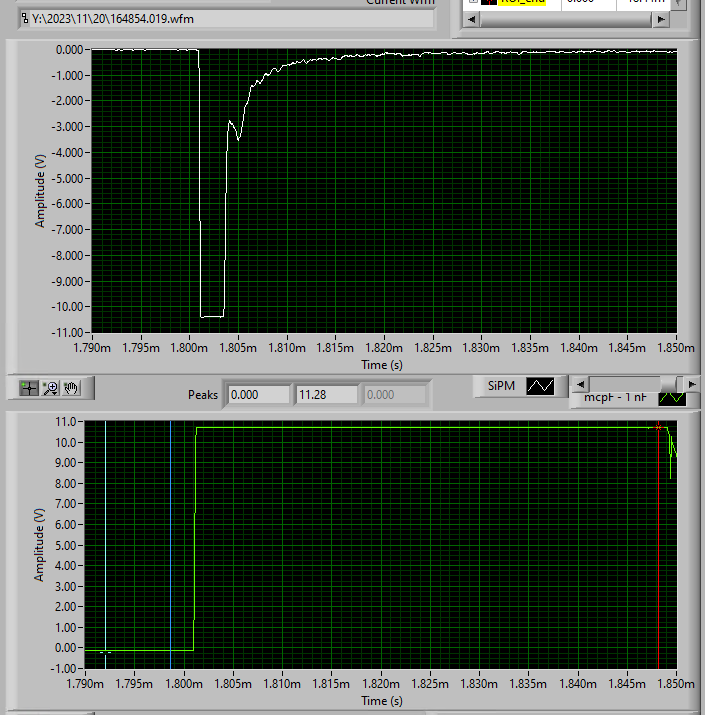Click the green mcpF plot legend icon
Viewport: 705px width, 715px height.
(672, 398)
